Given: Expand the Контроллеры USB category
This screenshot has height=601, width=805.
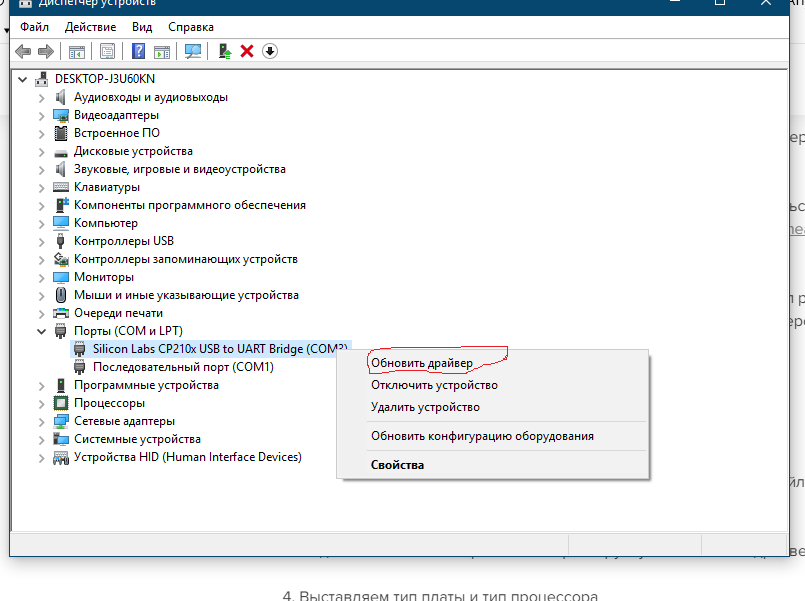Looking at the screenshot, I should 42,241.
